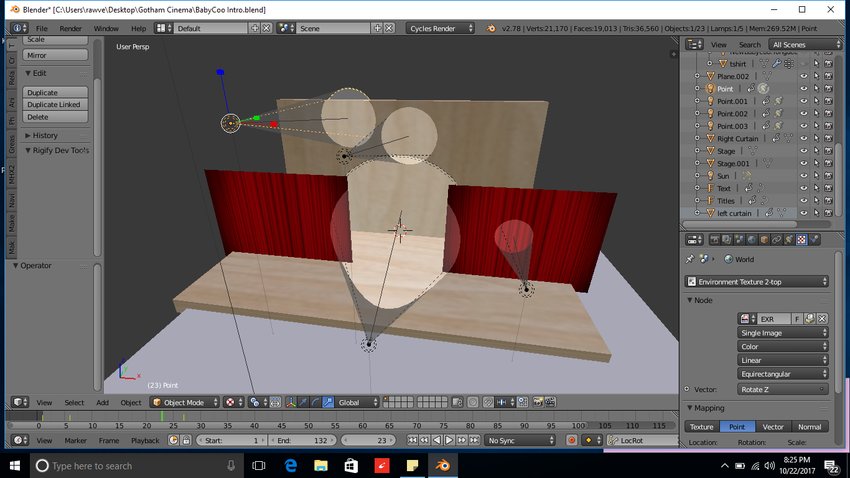Image resolution: width=850 pixels, height=478 pixels.
Task: Open the Add menu in 3D view
Action: point(102,403)
